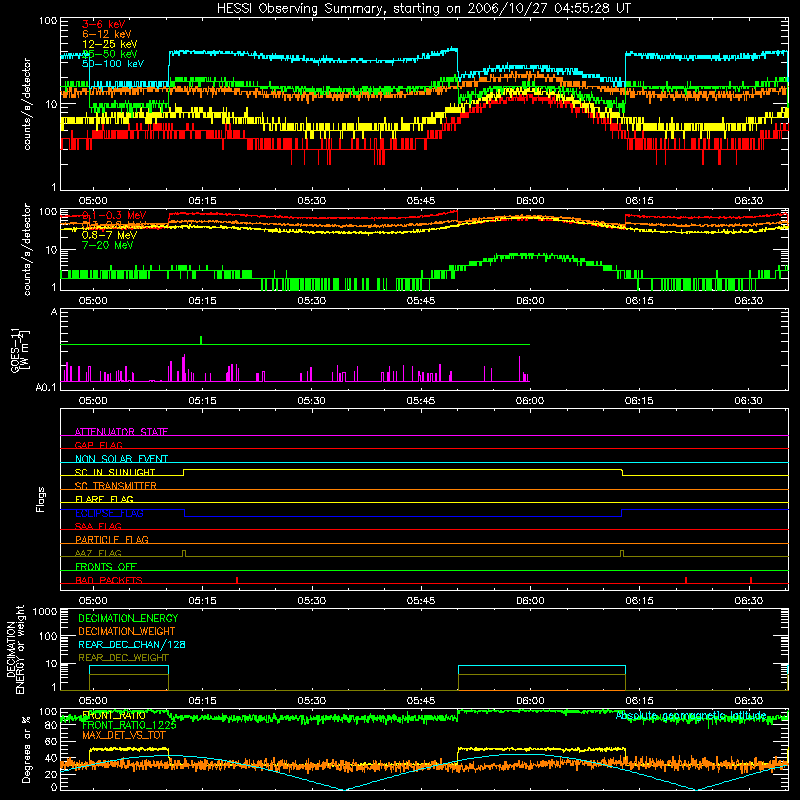The image size is (800, 800).
Task: Select the ECLIPSE_FLAG label
Action: [110, 513]
